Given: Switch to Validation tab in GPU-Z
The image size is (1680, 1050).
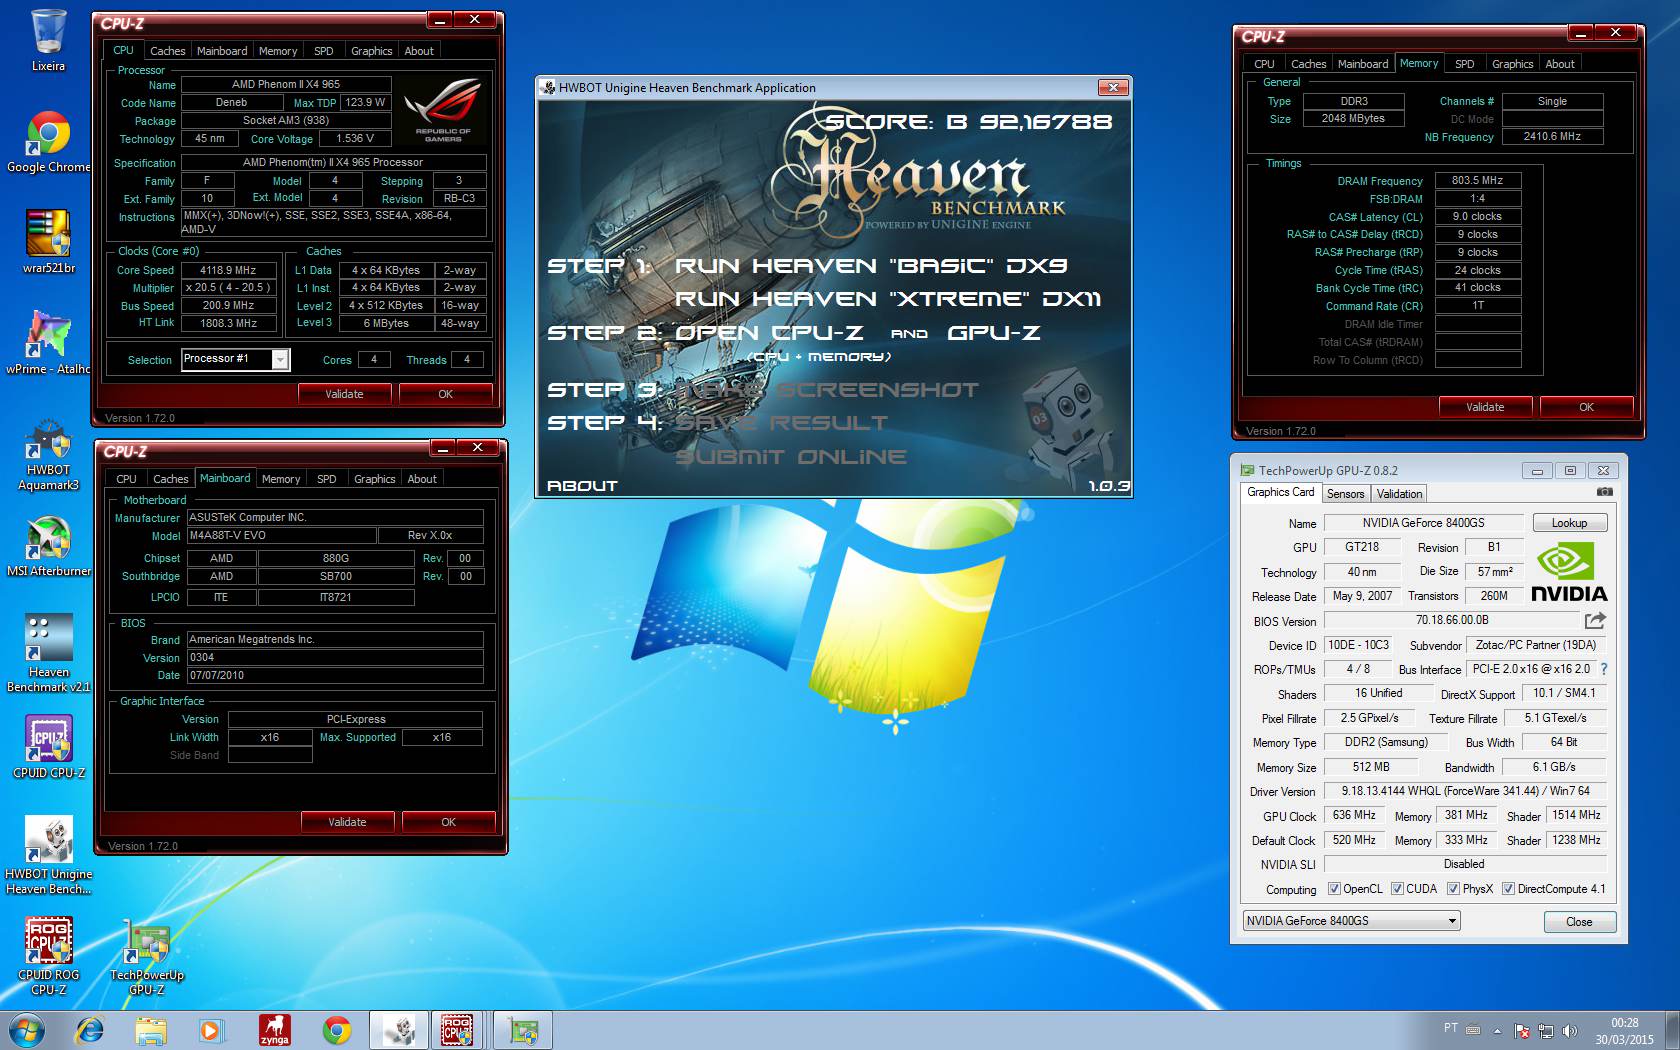Looking at the screenshot, I should click(x=1399, y=494).
